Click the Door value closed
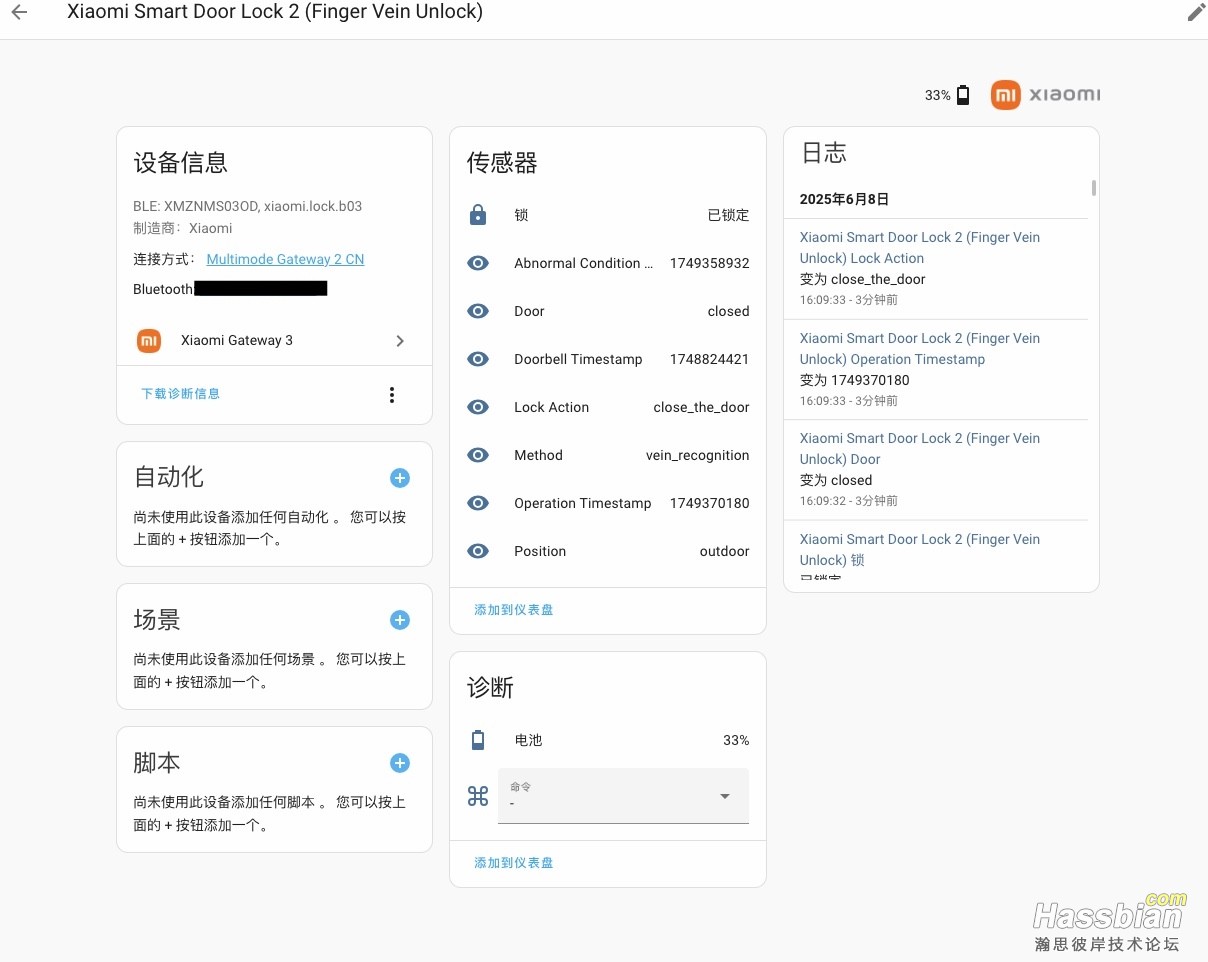The image size is (1208, 962). pyautogui.click(x=728, y=311)
